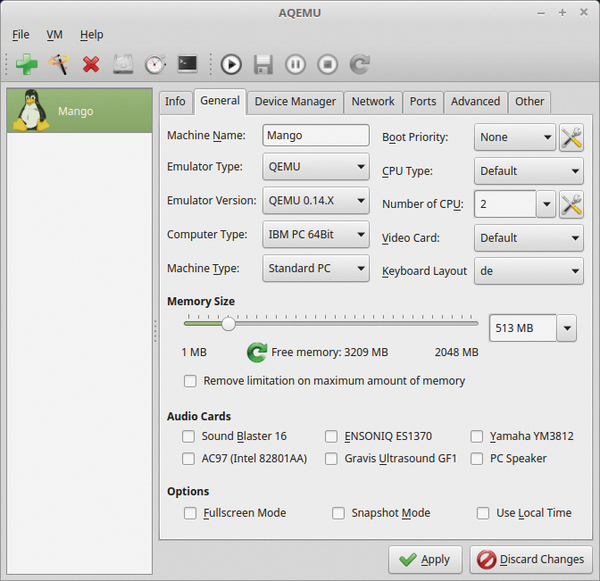The height and width of the screenshot is (581, 600).
Task: Switch to the Other tab
Action: click(x=530, y=102)
